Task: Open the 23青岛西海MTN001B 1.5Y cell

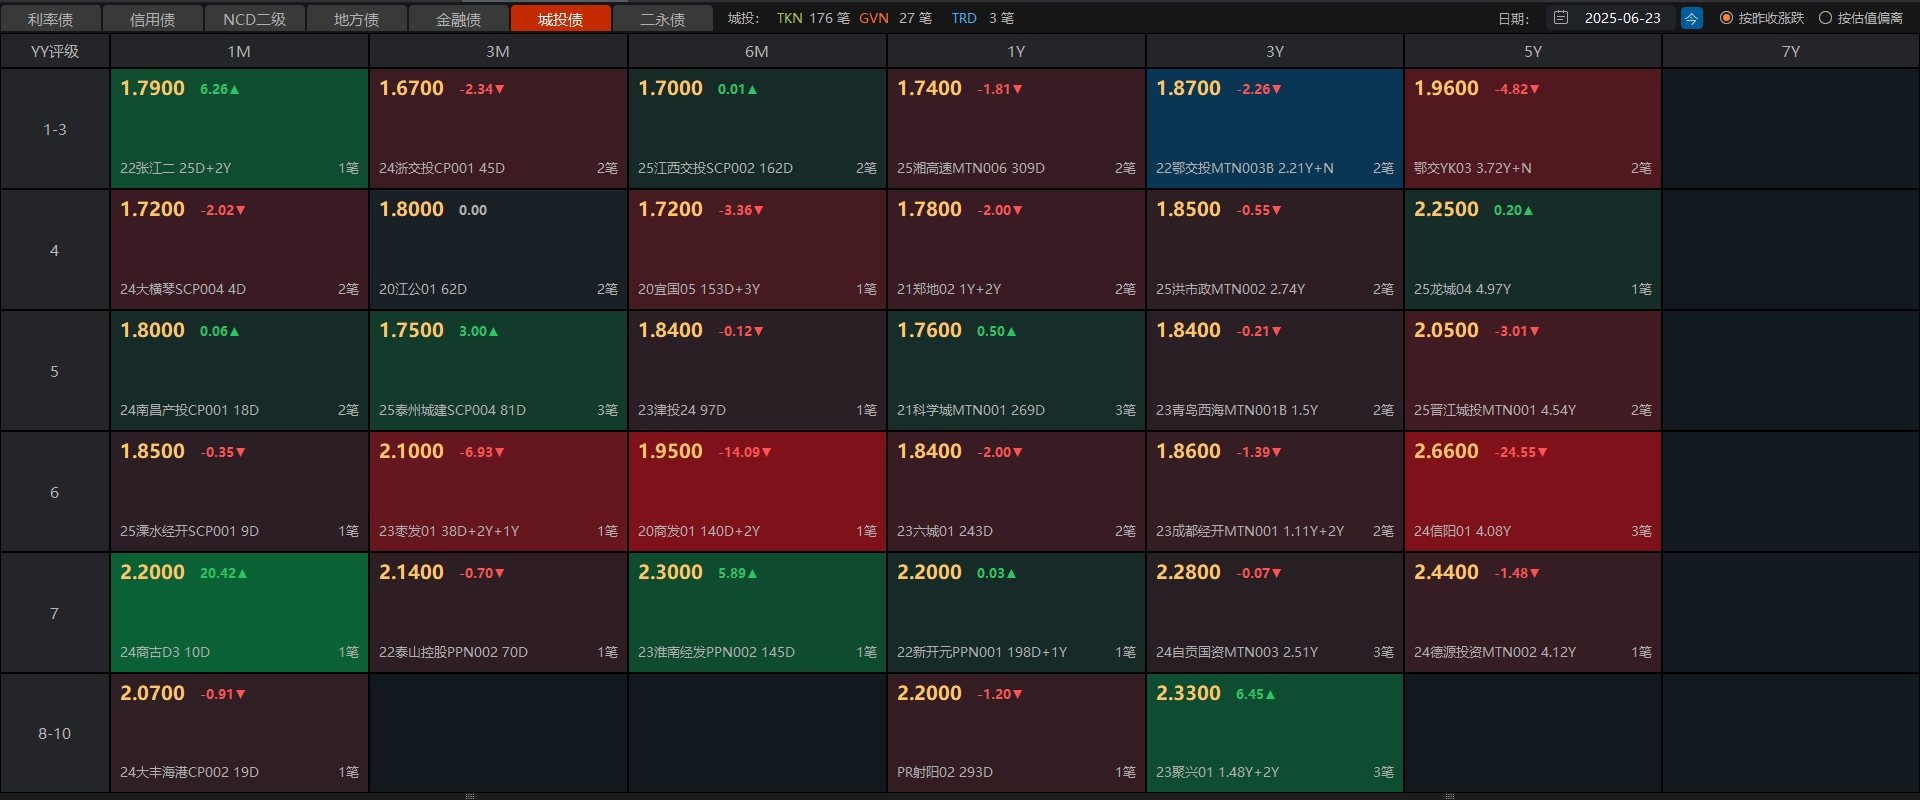Action: [x=1275, y=371]
